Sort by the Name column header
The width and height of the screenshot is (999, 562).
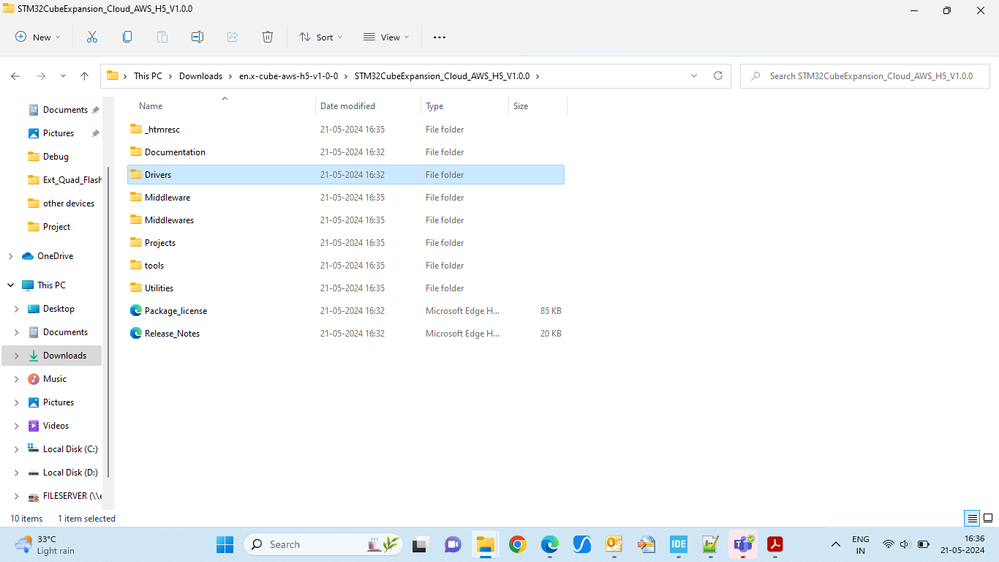tap(151, 106)
